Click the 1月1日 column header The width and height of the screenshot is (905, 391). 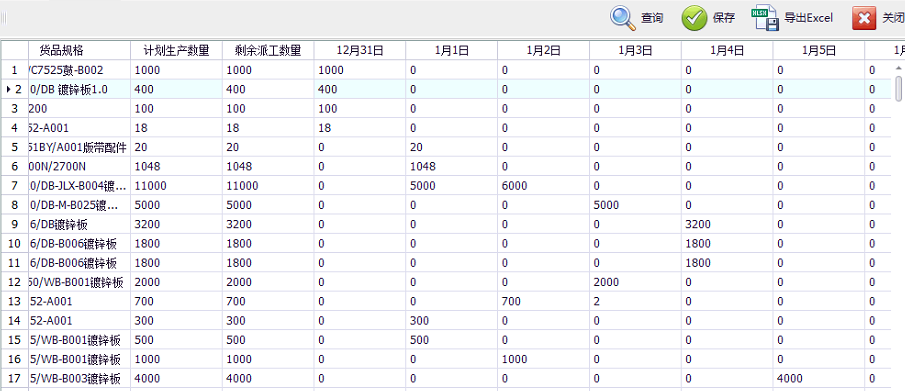click(452, 50)
